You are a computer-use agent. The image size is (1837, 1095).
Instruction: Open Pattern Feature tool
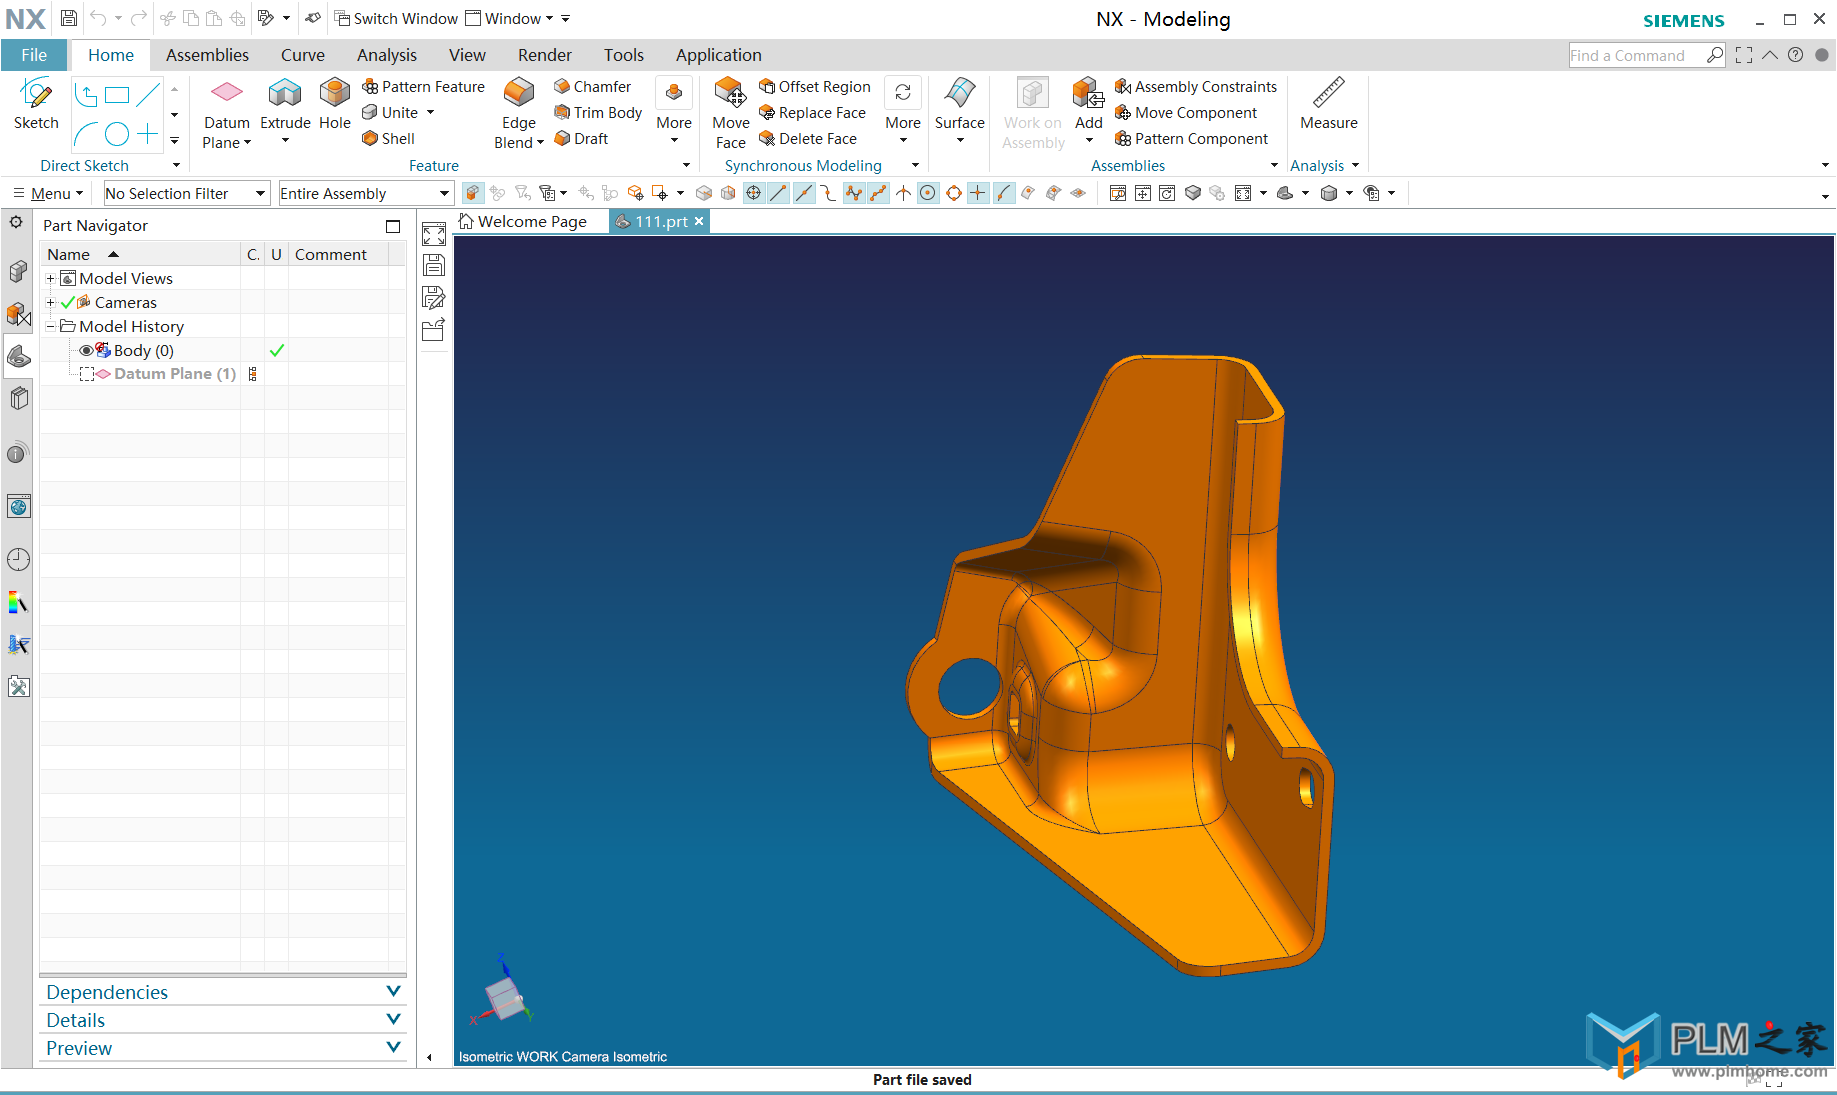(423, 87)
